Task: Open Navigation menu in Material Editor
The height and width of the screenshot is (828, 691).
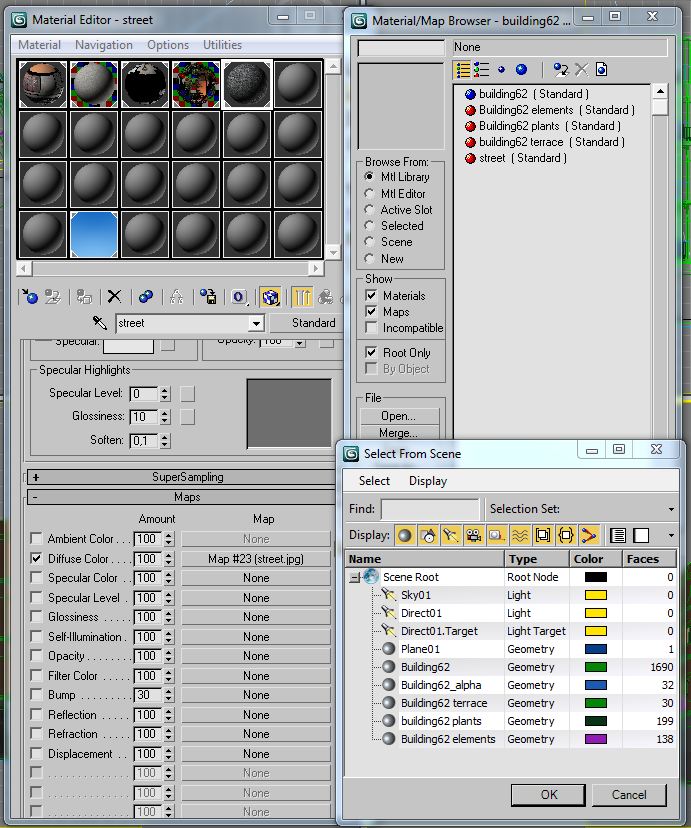Action: pos(104,45)
